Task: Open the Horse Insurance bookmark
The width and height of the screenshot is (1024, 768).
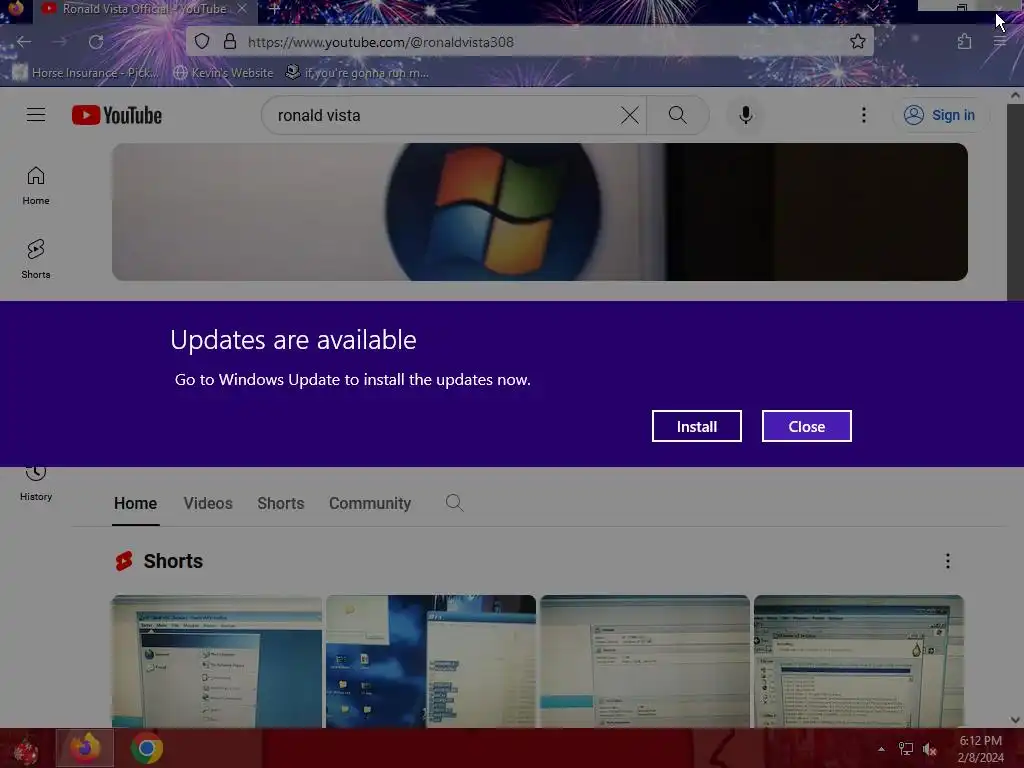Action: tap(86, 72)
